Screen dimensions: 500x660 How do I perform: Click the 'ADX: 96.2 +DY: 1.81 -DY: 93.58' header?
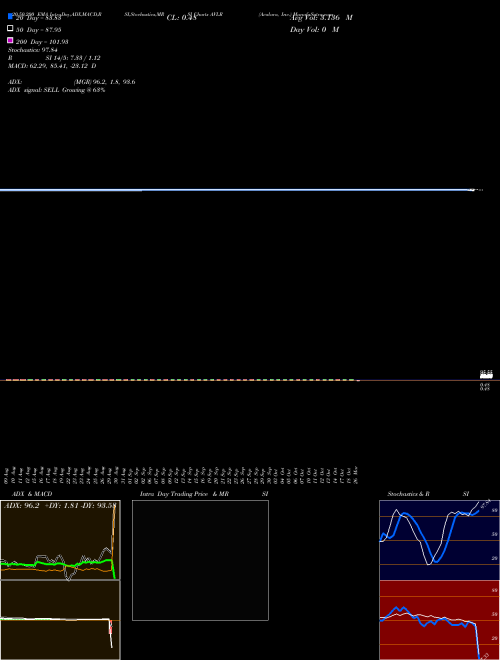60,506
